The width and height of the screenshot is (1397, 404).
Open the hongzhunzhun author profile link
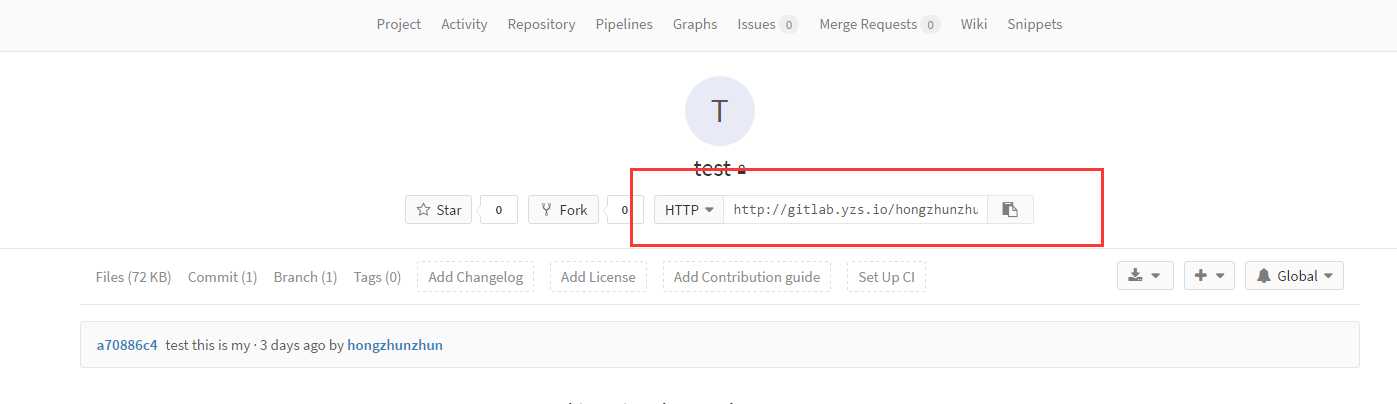(x=395, y=345)
